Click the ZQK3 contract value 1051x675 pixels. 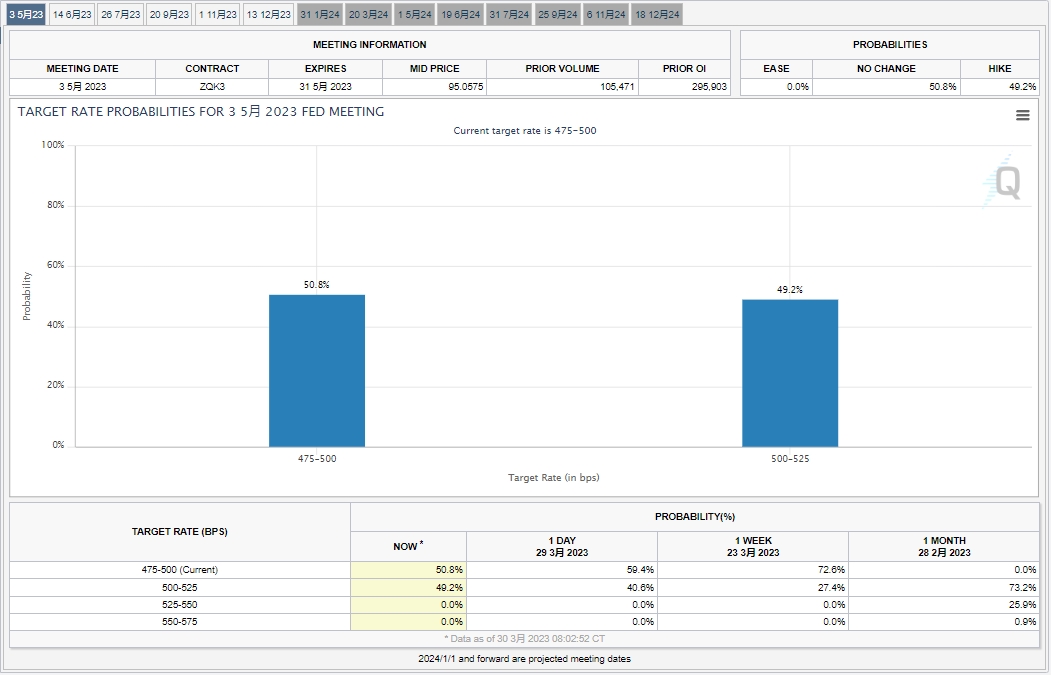pos(212,87)
